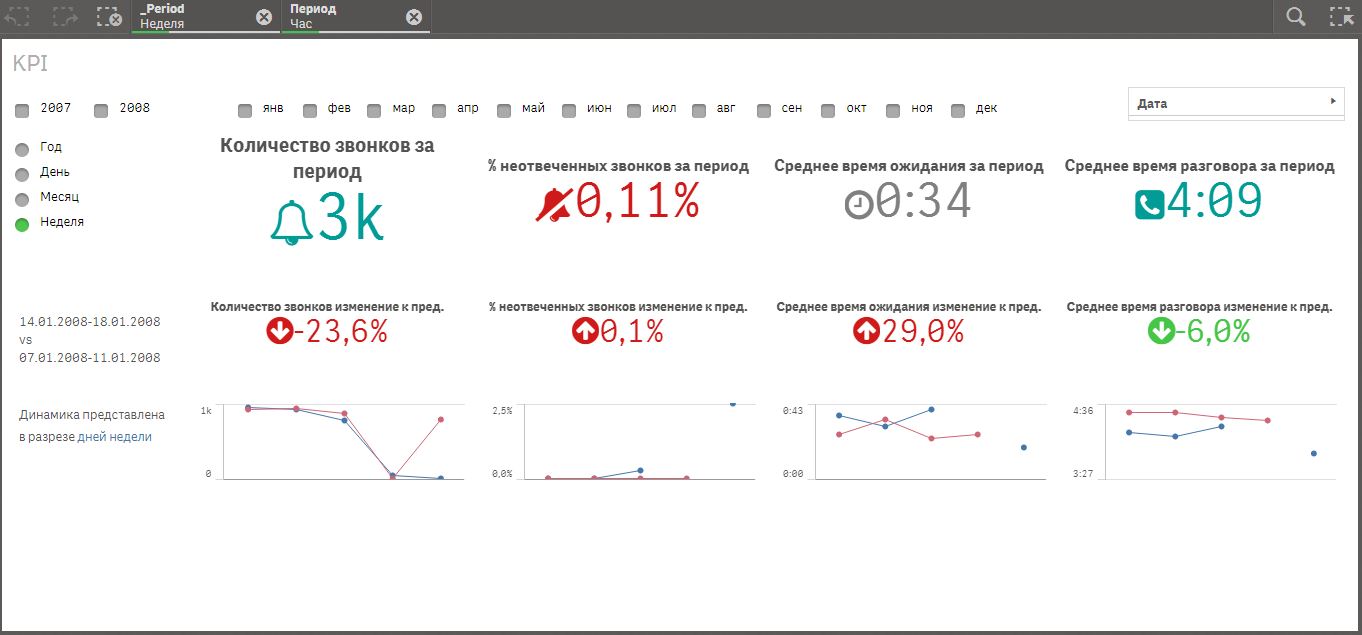This screenshot has width=1362, height=635.
Task: Open the smart search magnifier icon
Action: point(1296,17)
